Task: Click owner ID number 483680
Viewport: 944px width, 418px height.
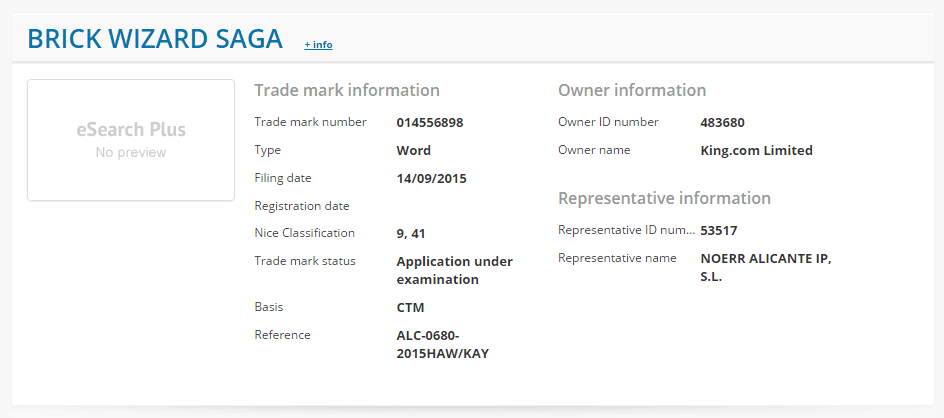Action: coord(722,122)
